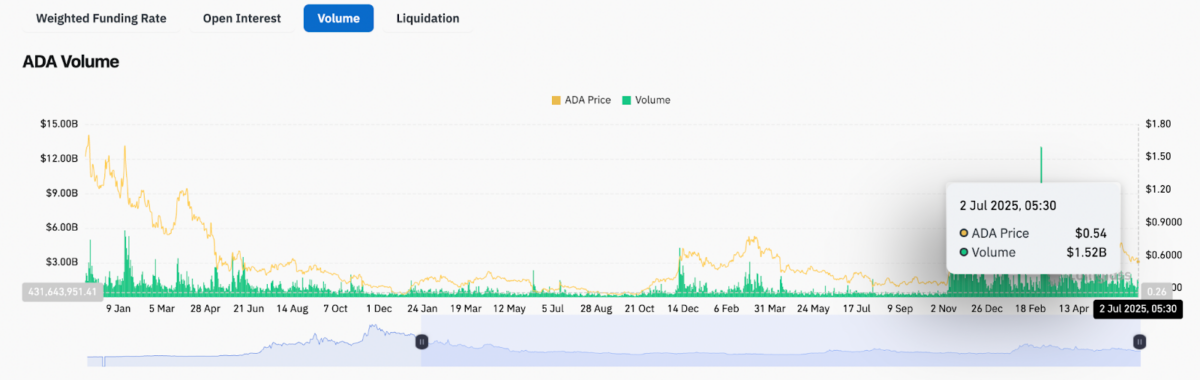Switch to the Liquidation tab
The image size is (1200, 380).
click(x=428, y=18)
